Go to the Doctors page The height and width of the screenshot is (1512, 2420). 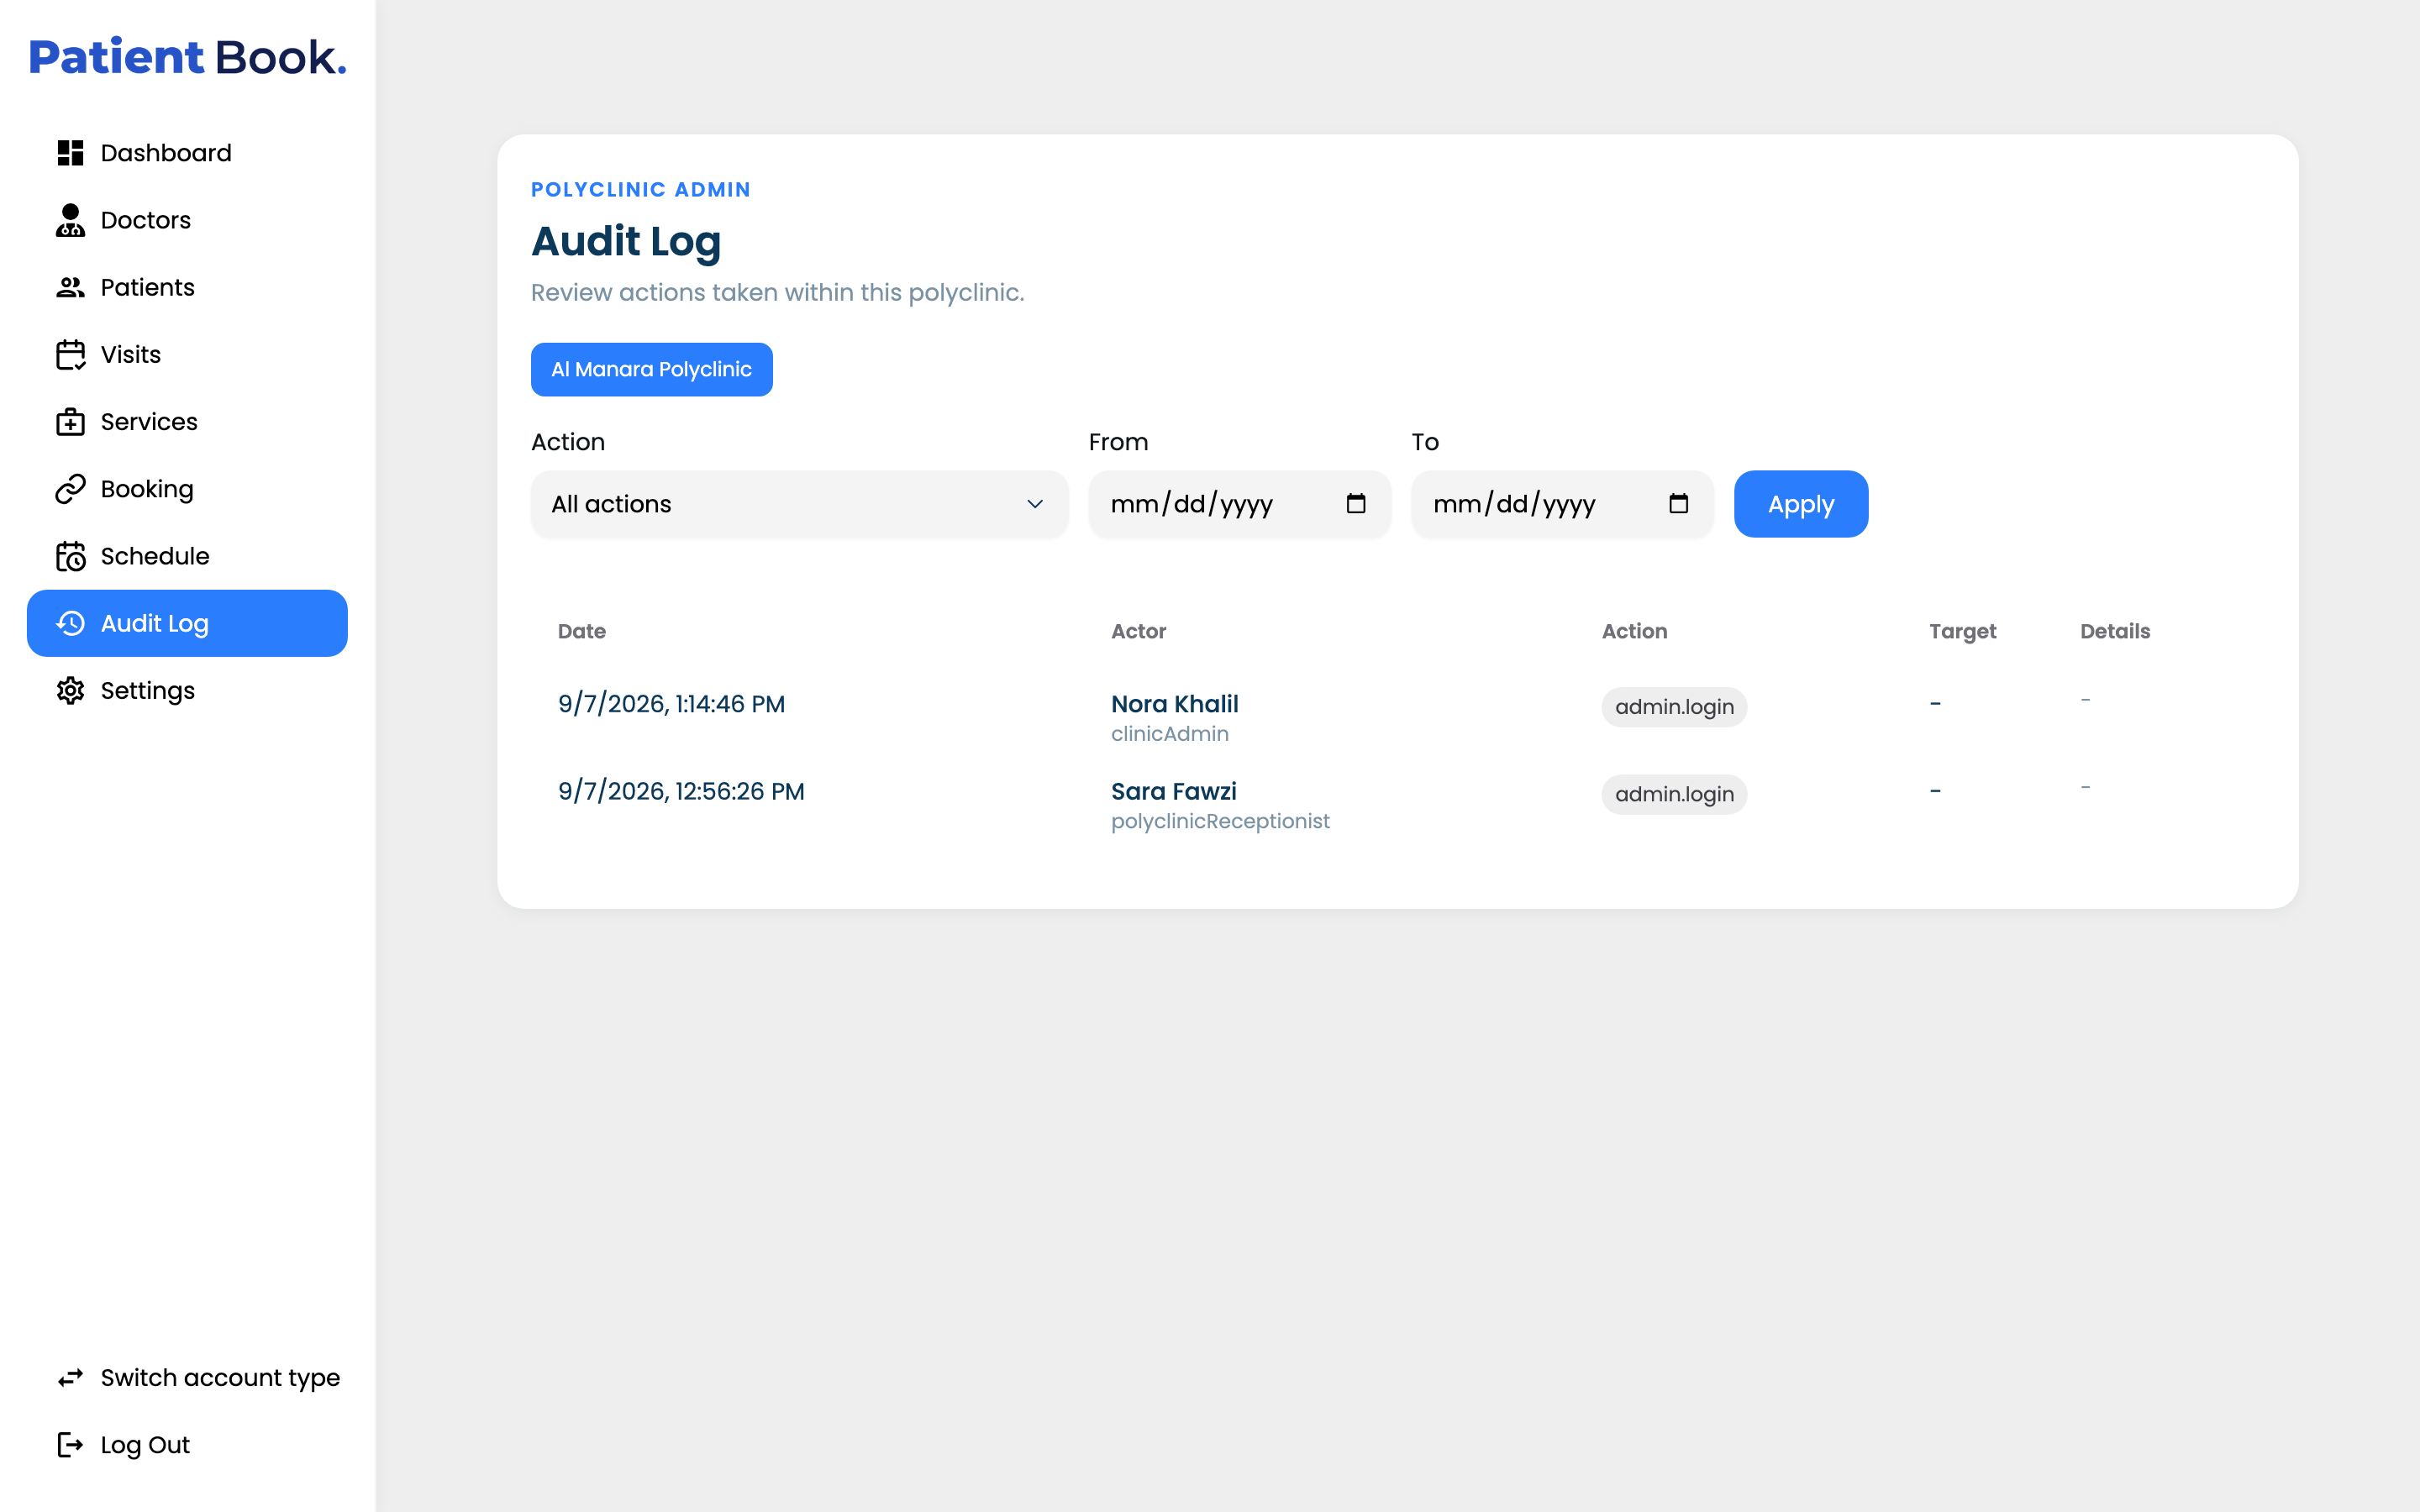tap(187, 220)
